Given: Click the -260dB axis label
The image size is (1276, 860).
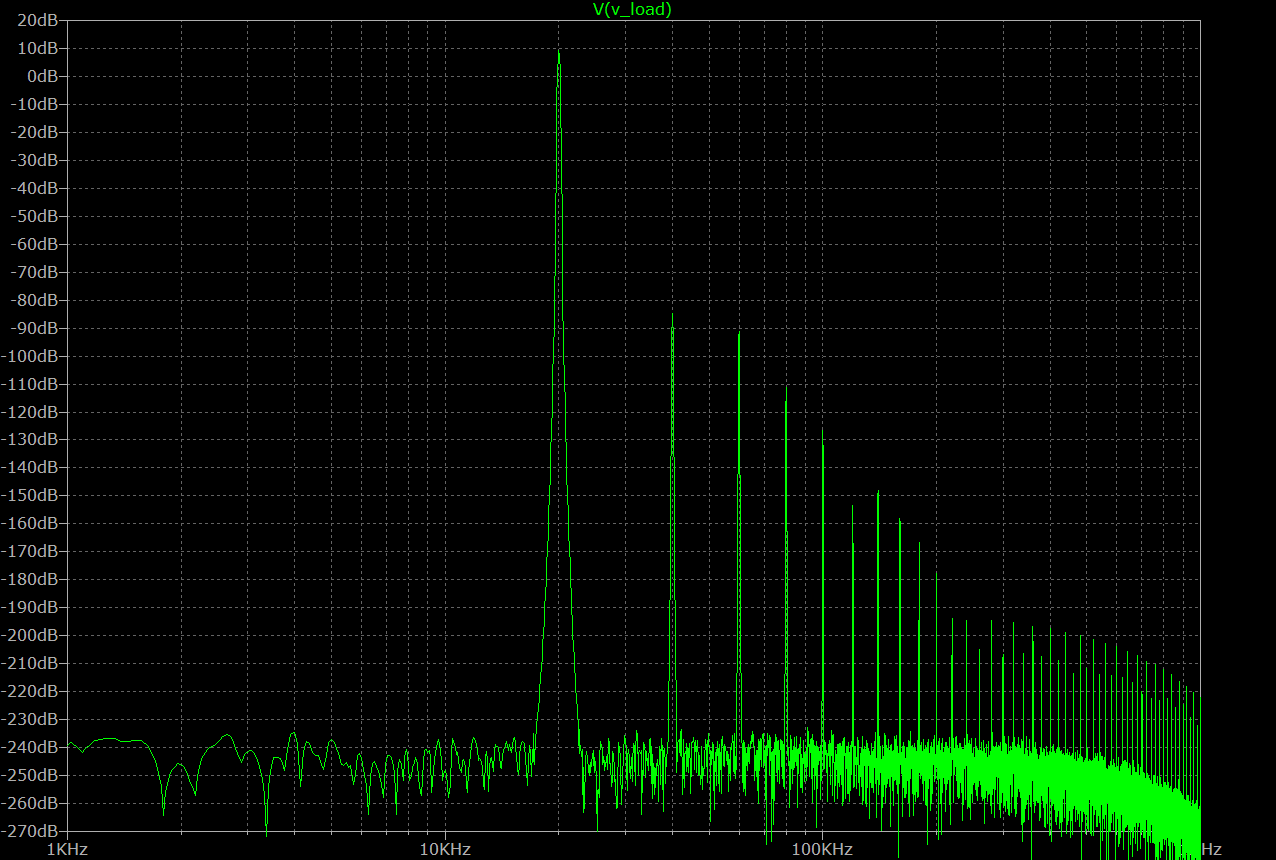Looking at the screenshot, I should [31, 803].
